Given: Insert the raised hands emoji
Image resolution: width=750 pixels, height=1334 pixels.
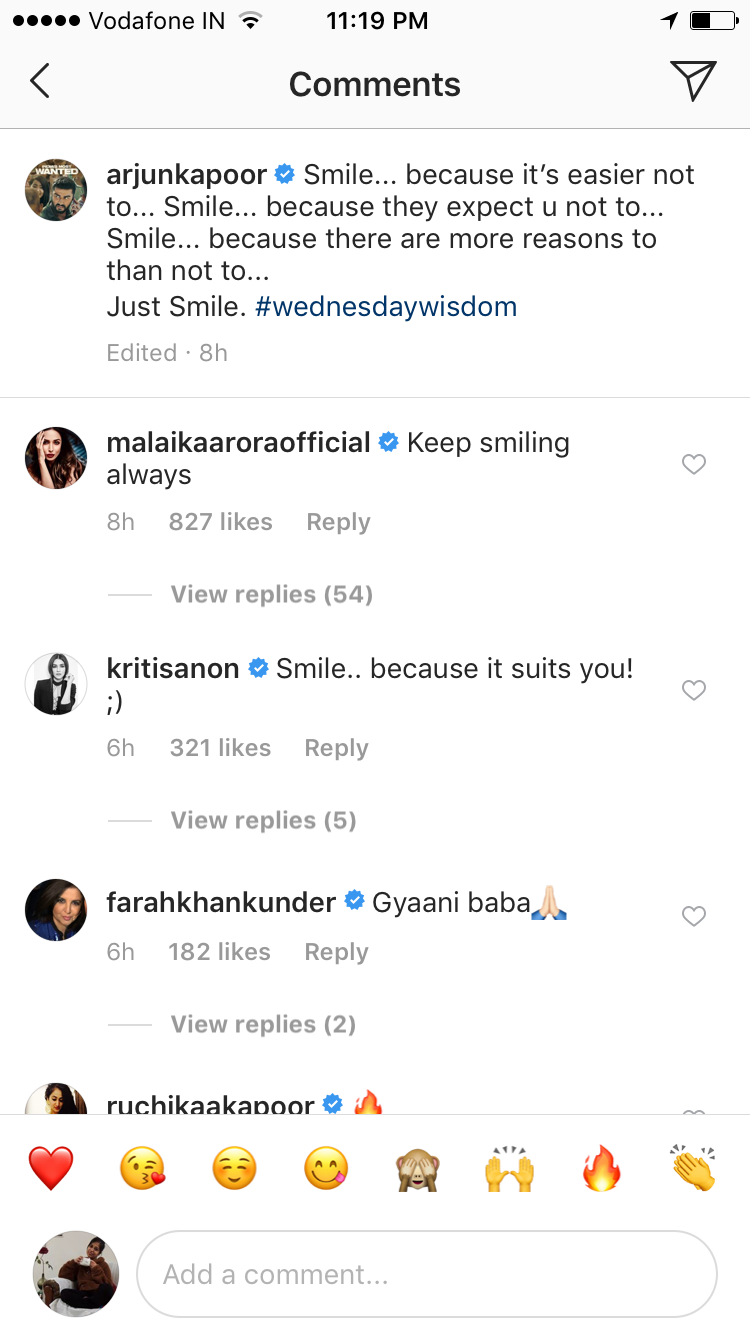Looking at the screenshot, I should (x=510, y=1168).
